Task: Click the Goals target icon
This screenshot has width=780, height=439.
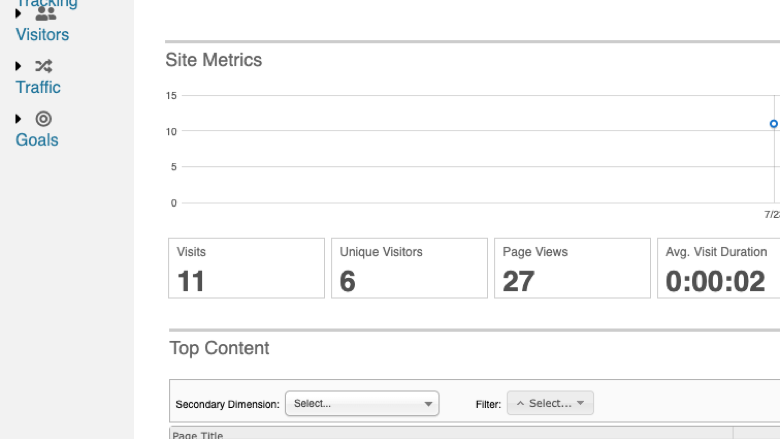Action: (x=44, y=119)
